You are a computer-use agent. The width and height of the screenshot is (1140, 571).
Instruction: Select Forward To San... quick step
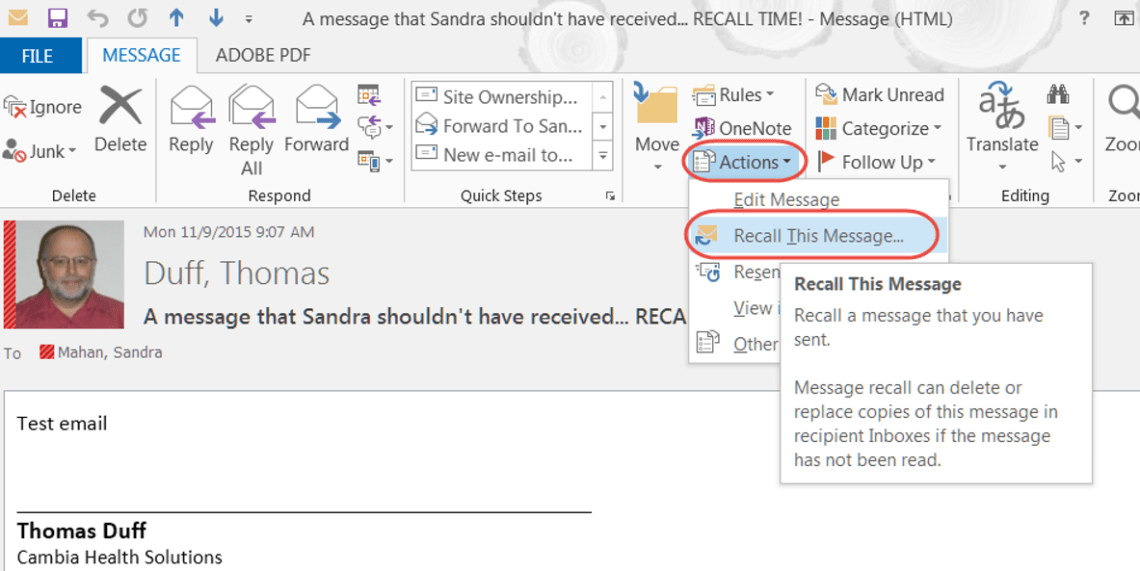coord(502,127)
